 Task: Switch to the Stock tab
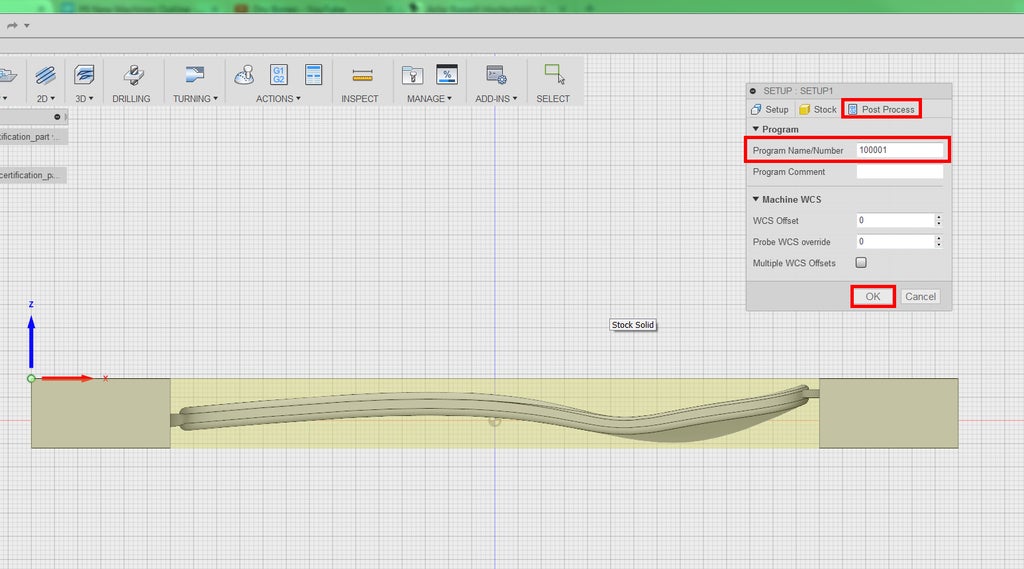click(818, 109)
